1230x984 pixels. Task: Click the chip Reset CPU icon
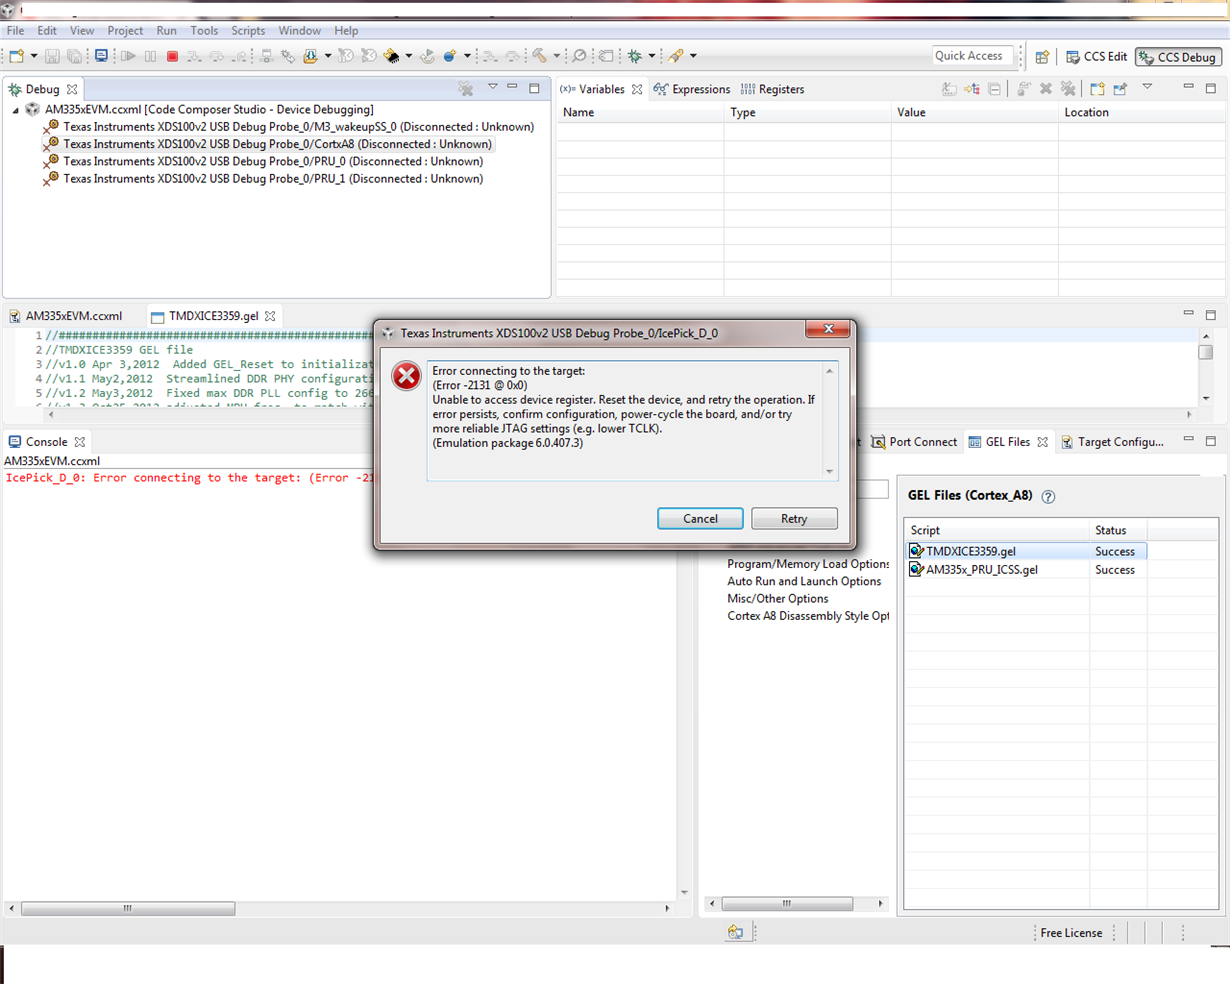tap(392, 56)
